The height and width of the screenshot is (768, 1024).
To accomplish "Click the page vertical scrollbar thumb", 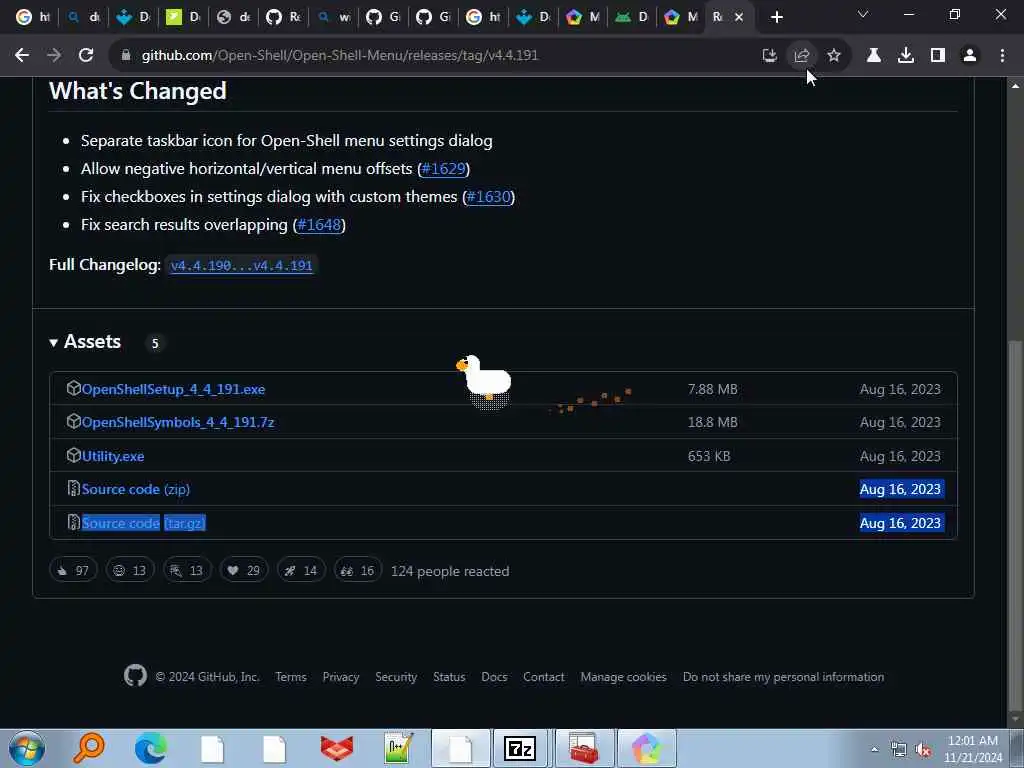I will coord(1015,526).
